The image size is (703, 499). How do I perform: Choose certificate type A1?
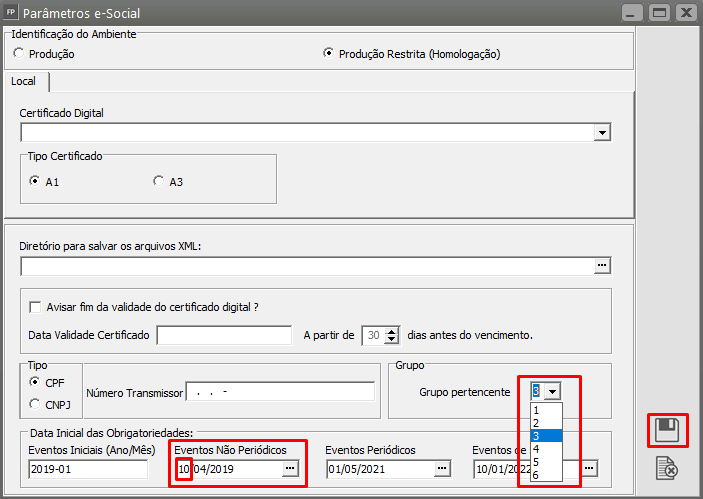pos(34,181)
